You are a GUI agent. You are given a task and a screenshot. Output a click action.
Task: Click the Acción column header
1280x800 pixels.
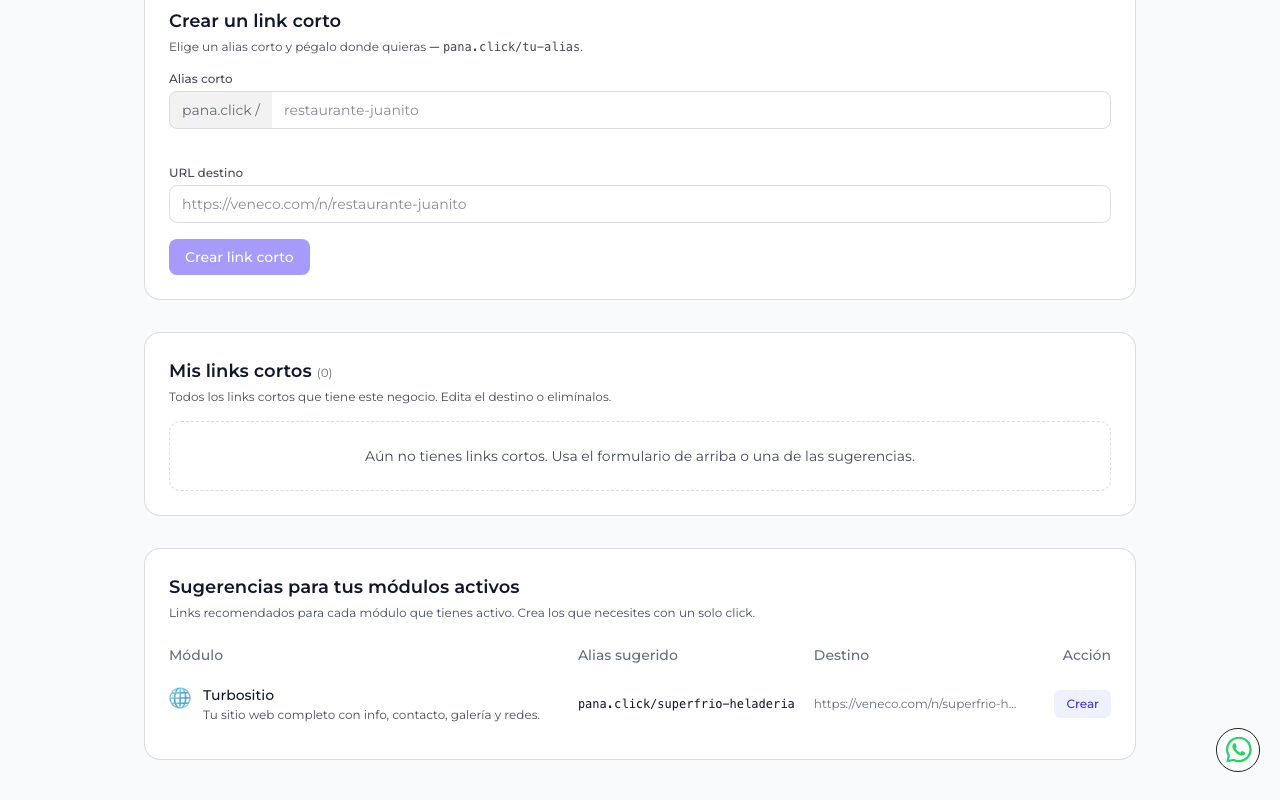point(1087,655)
